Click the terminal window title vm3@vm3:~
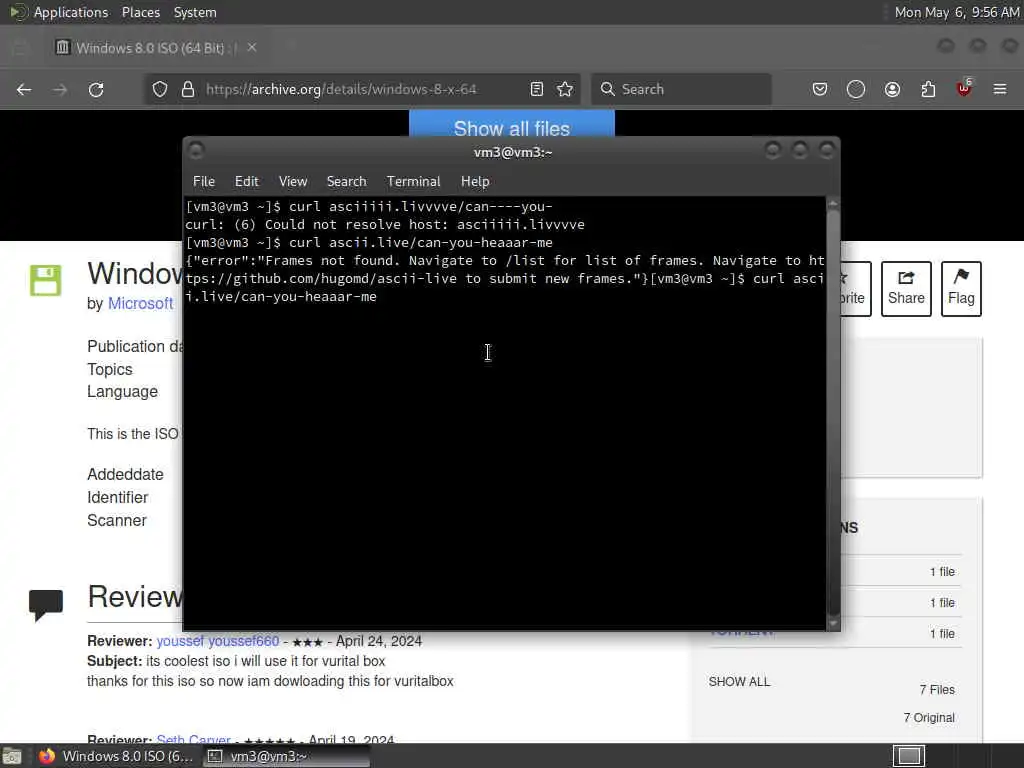 coord(513,153)
